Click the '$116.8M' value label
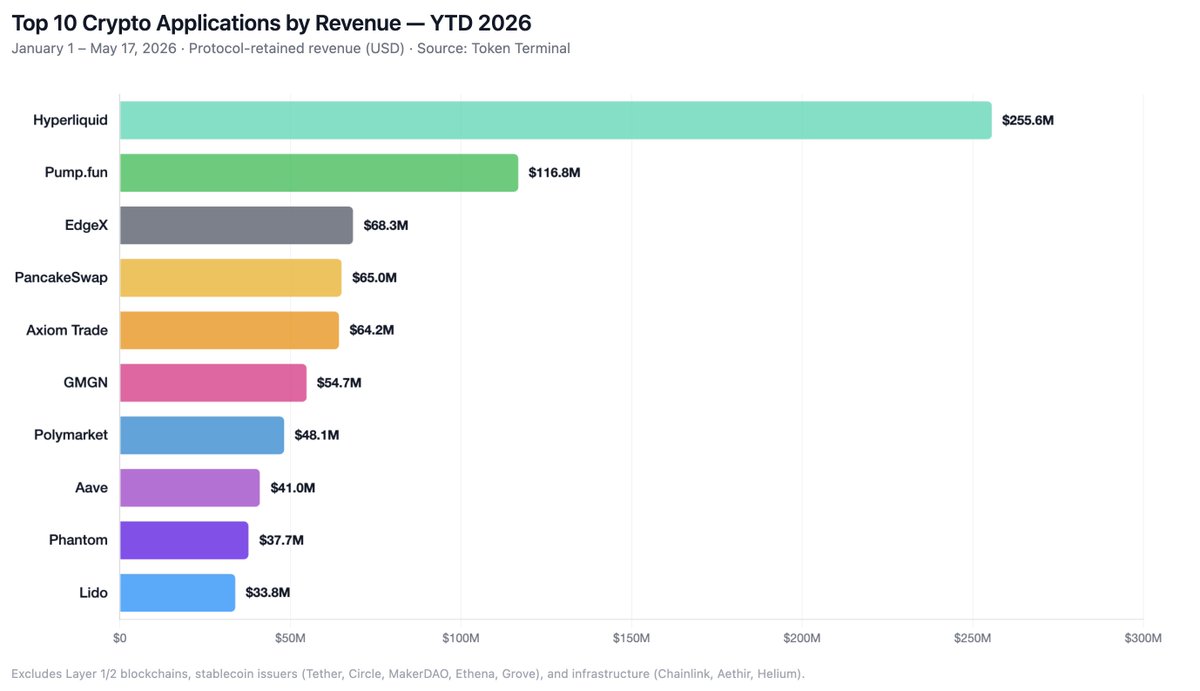Viewport: 1200px width, 691px height. pyautogui.click(x=555, y=172)
